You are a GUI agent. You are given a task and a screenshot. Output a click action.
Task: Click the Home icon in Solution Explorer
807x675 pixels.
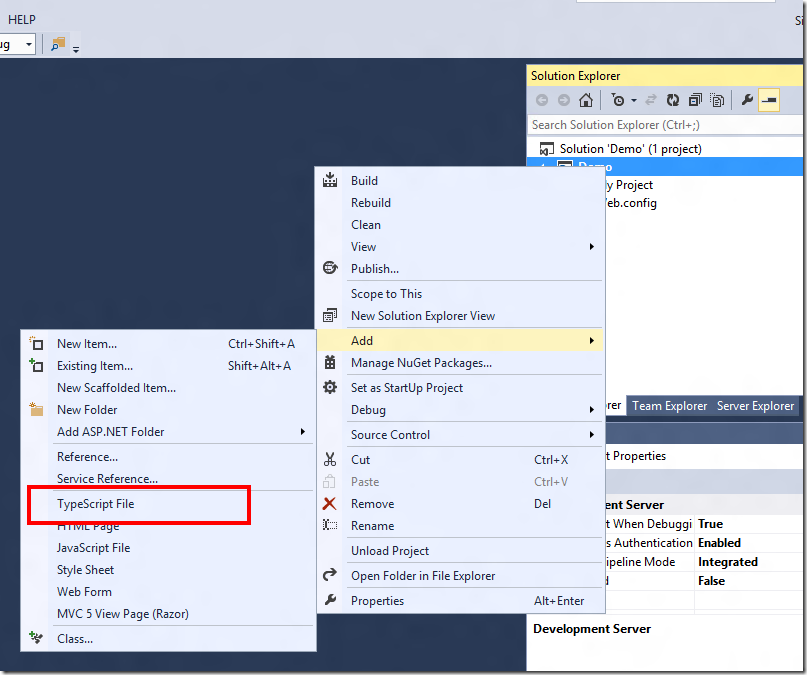point(587,100)
